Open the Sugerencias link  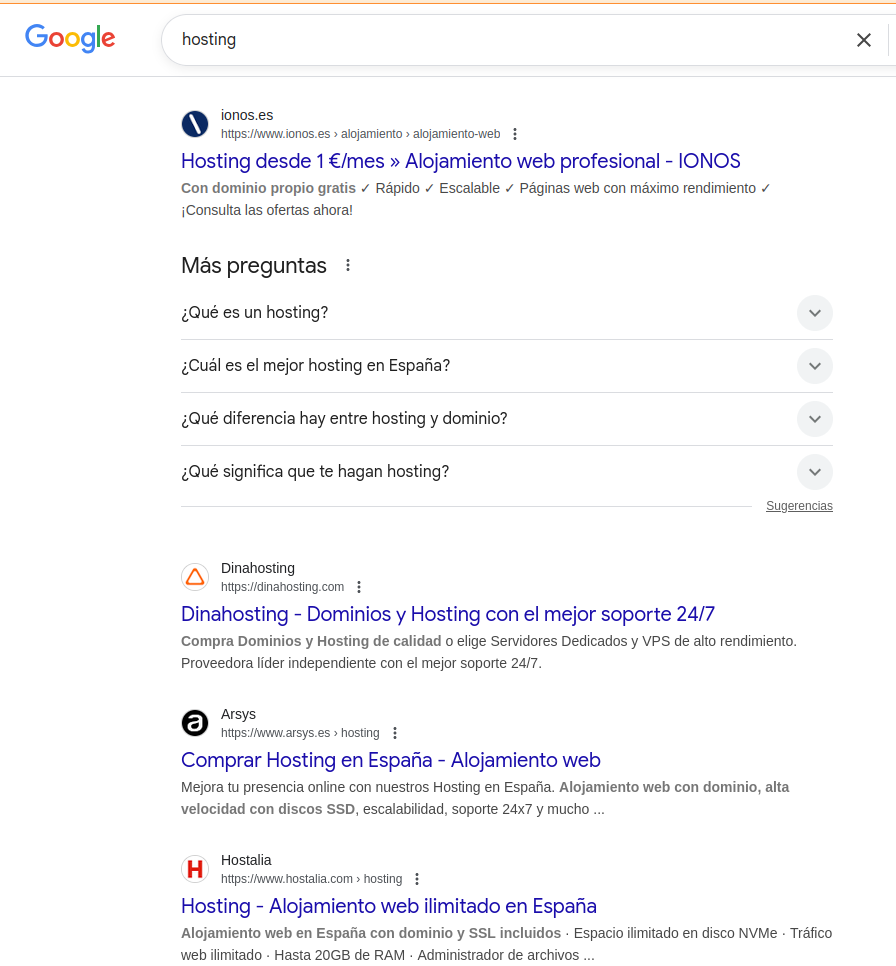(799, 506)
